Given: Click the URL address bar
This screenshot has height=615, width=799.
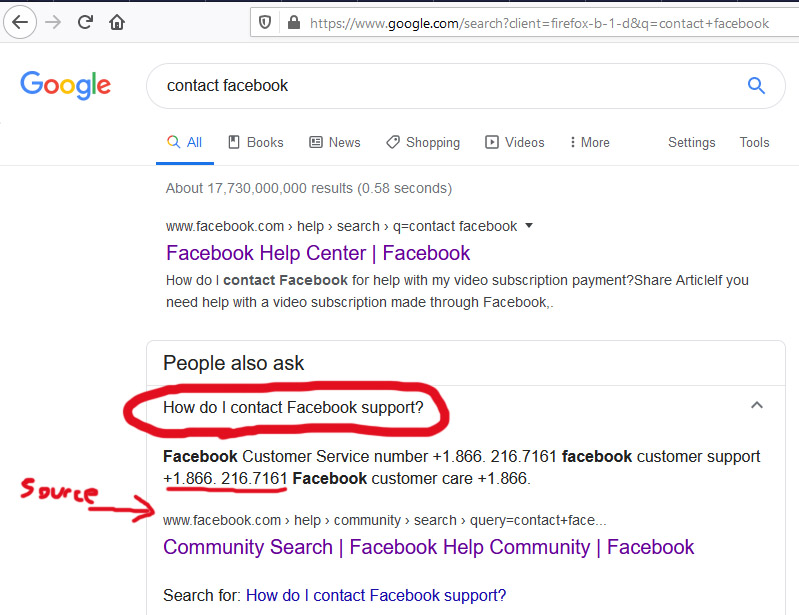Looking at the screenshot, I should click(x=525, y=23).
